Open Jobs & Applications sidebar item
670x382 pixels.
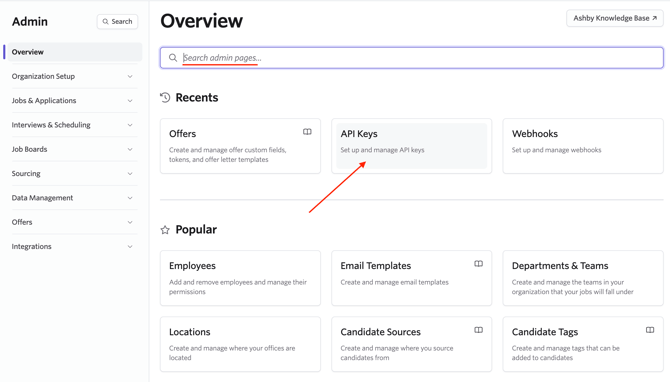pyautogui.click(x=74, y=101)
